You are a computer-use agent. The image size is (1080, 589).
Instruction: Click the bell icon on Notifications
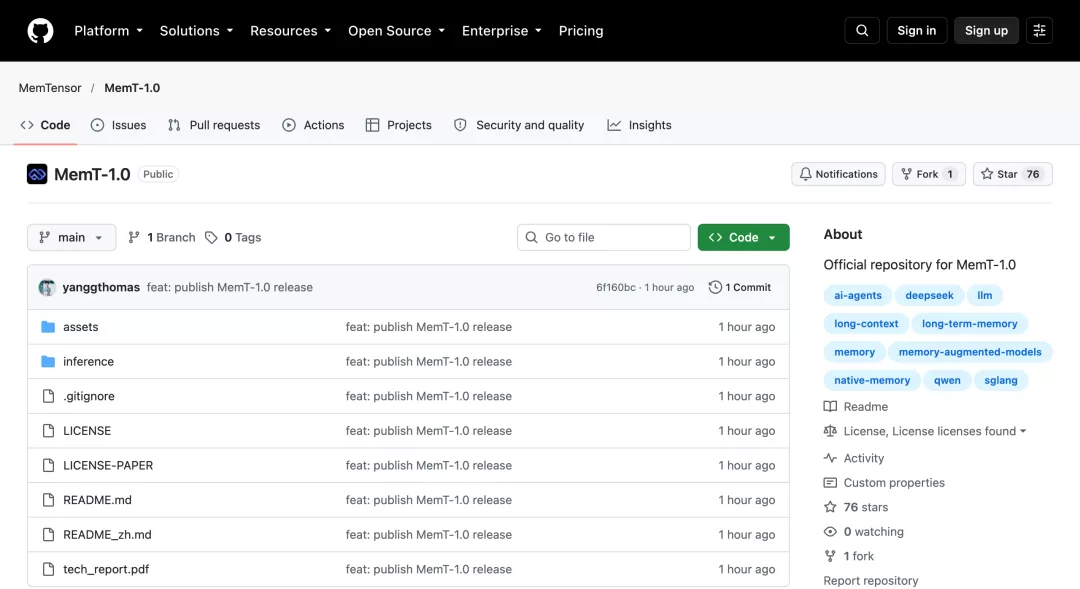pyautogui.click(x=805, y=174)
